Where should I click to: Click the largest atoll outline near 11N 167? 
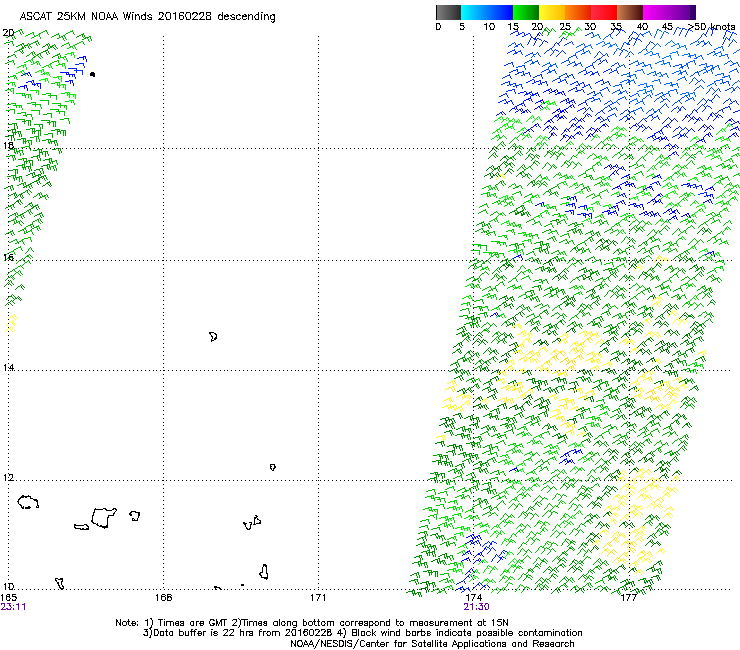point(103,518)
